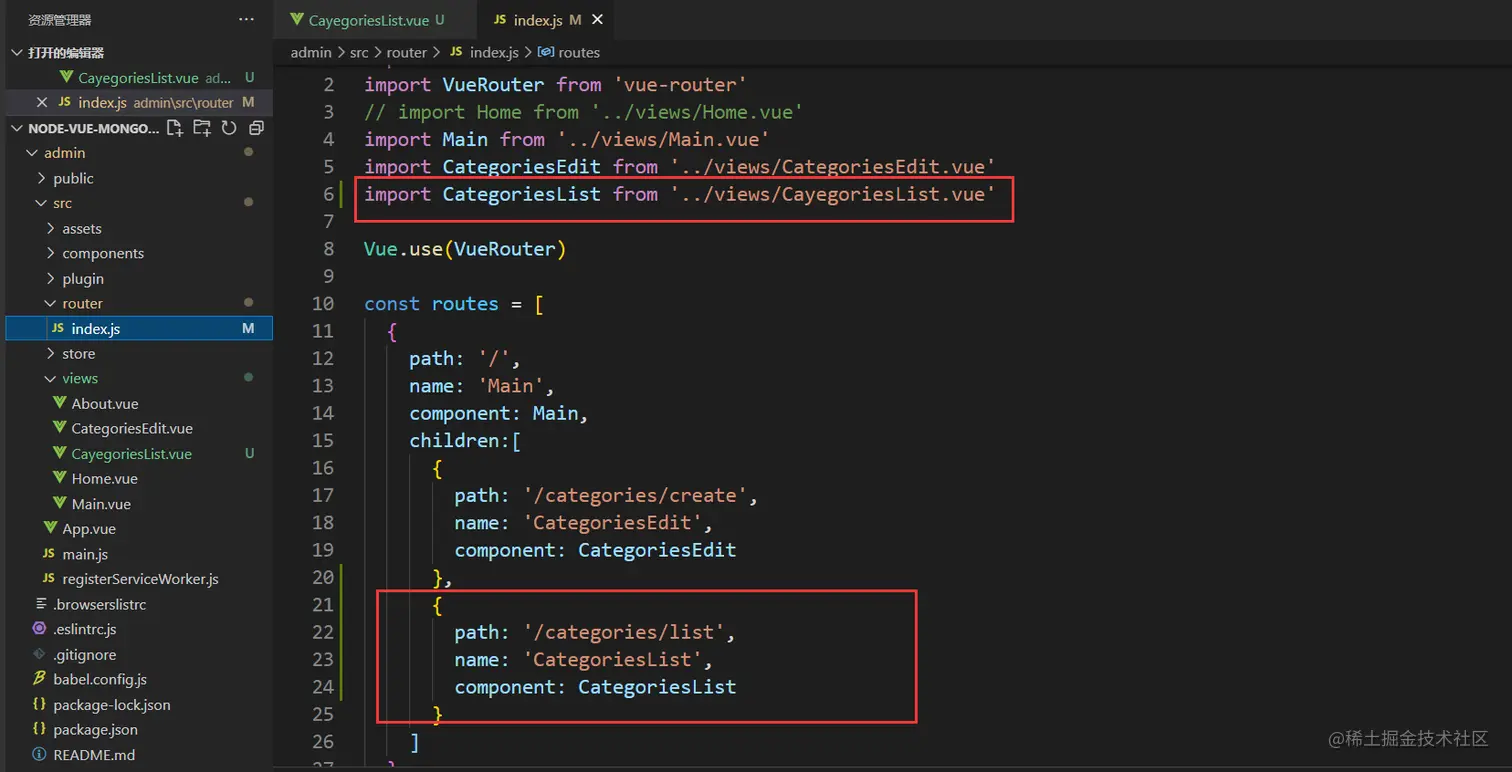
Task: Collapse the views folder
Action: 51,378
